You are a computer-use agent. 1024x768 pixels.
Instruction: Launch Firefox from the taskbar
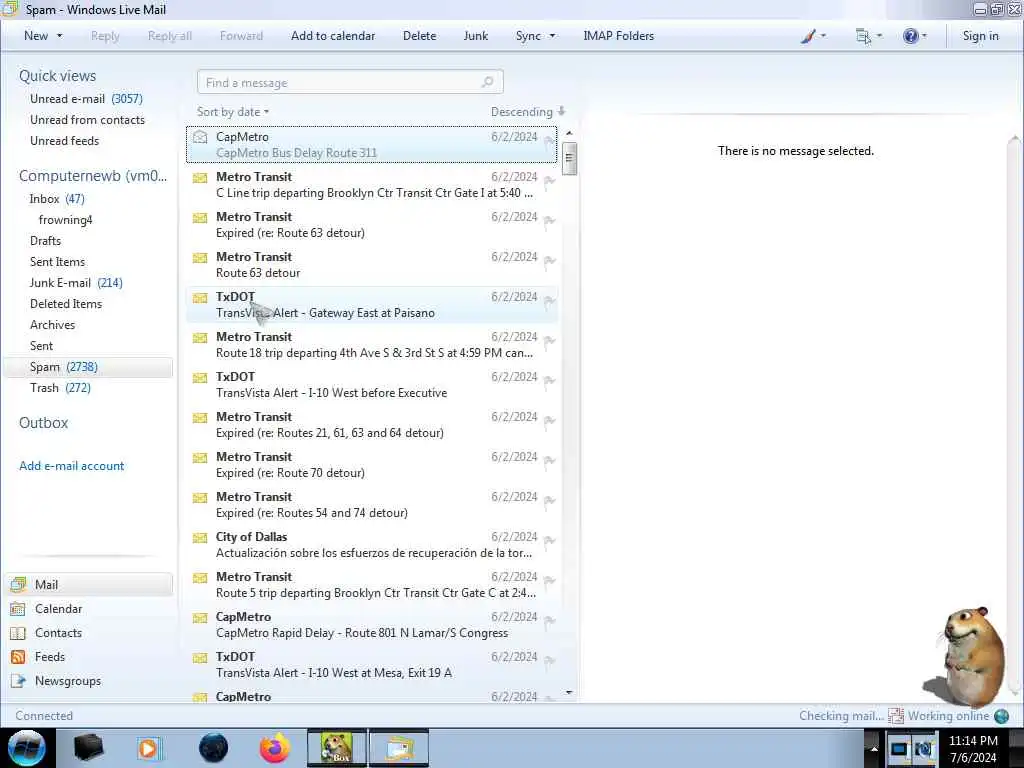(x=275, y=748)
